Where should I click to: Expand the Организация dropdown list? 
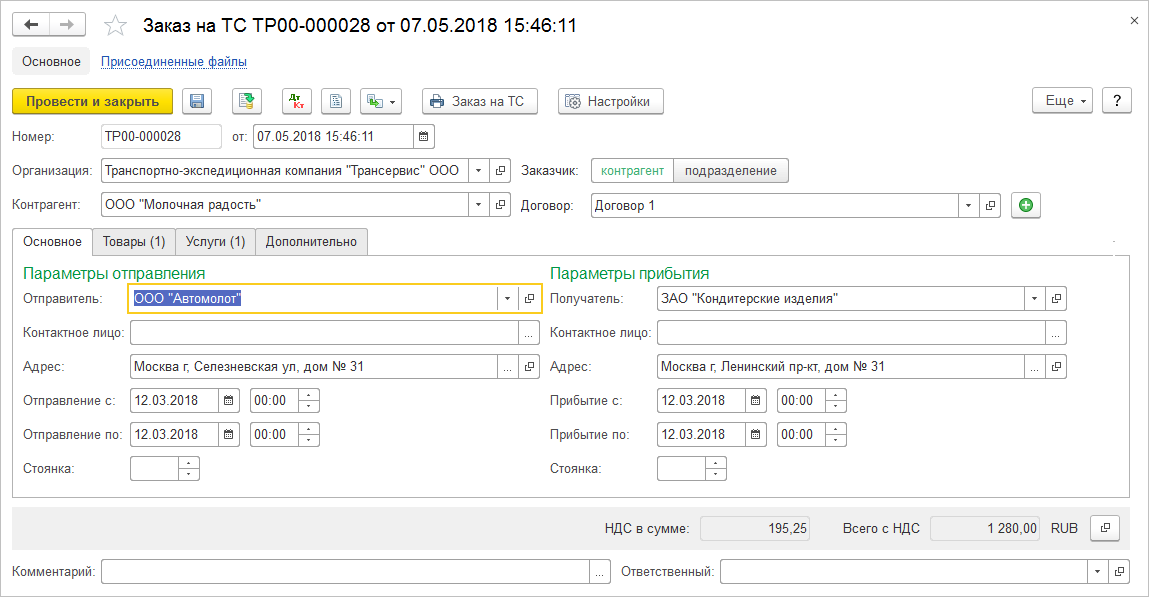pyautogui.click(x=478, y=171)
